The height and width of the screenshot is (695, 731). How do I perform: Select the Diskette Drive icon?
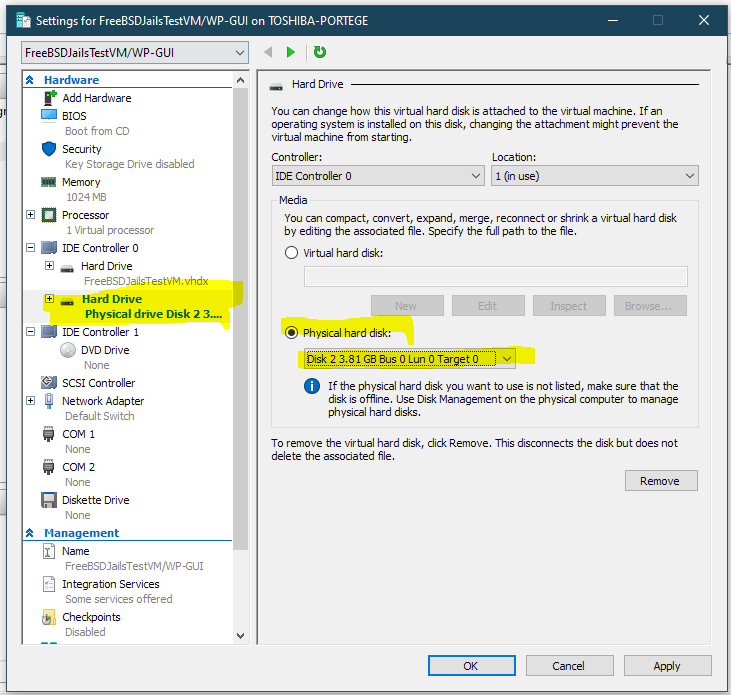click(49, 500)
